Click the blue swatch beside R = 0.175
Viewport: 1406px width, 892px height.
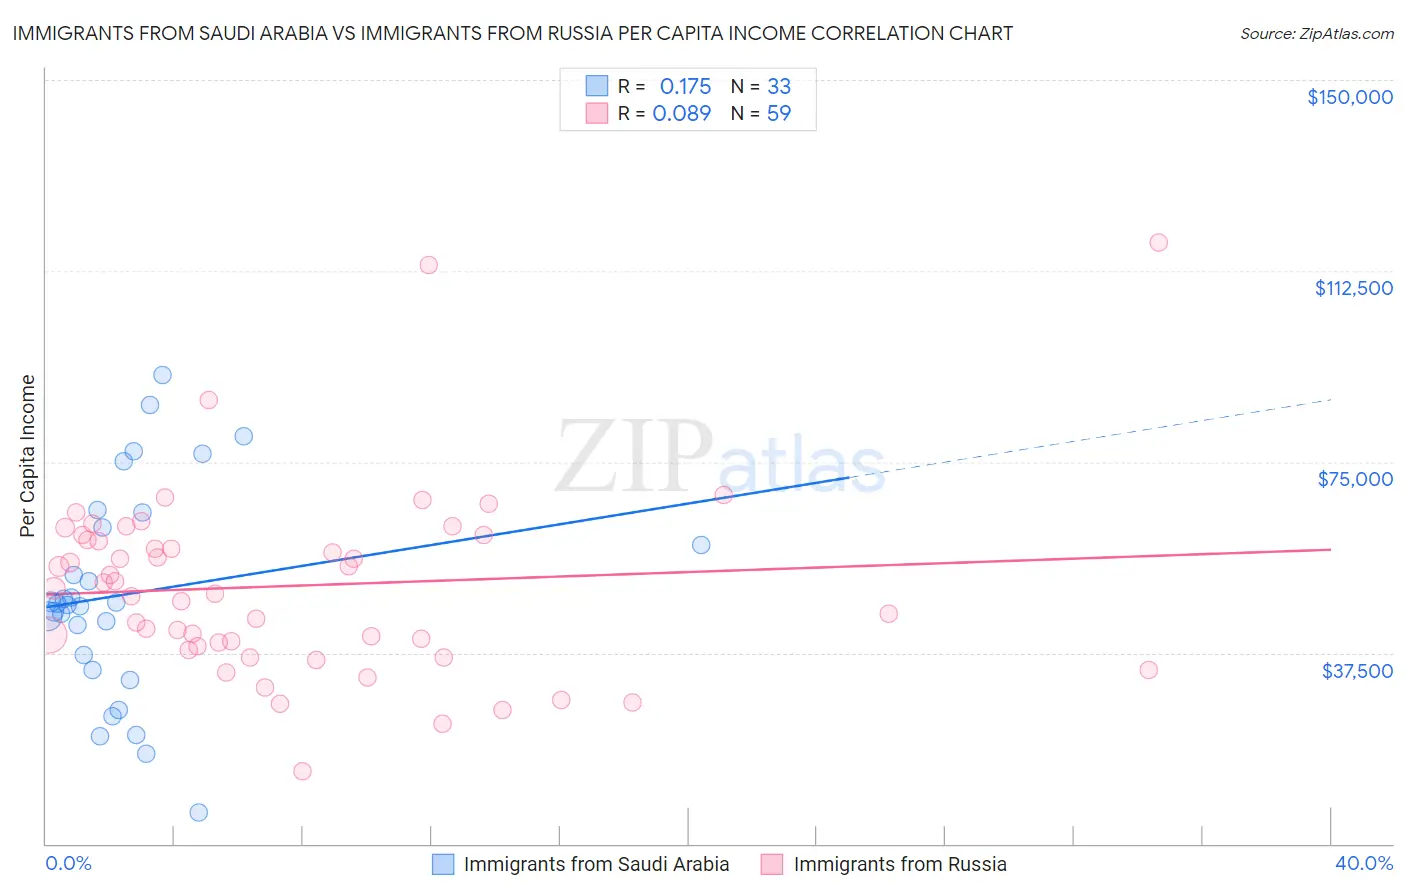(597, 86)
